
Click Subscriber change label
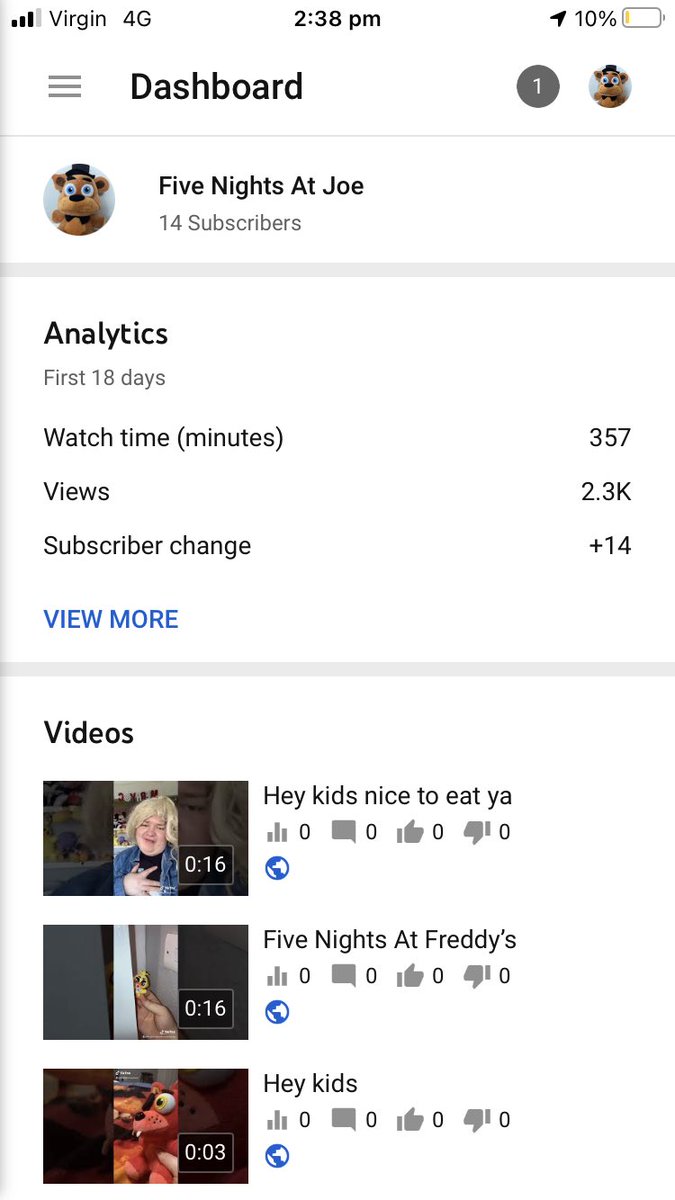pos(147,546)
